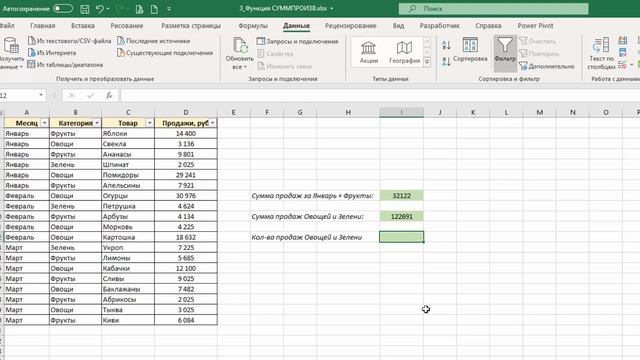Open the Undo history dropdown arrow
The image size is (640, 360).
click(108, 9)
